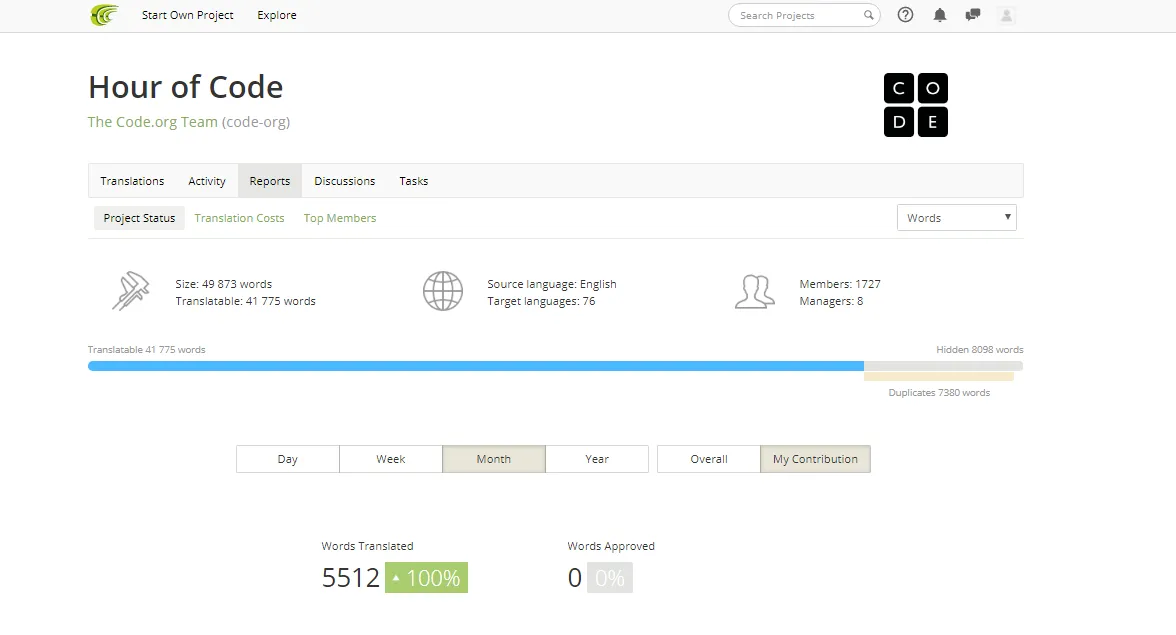Select the Month period toggle
The image size is (1176, 635).
point(494,459)
